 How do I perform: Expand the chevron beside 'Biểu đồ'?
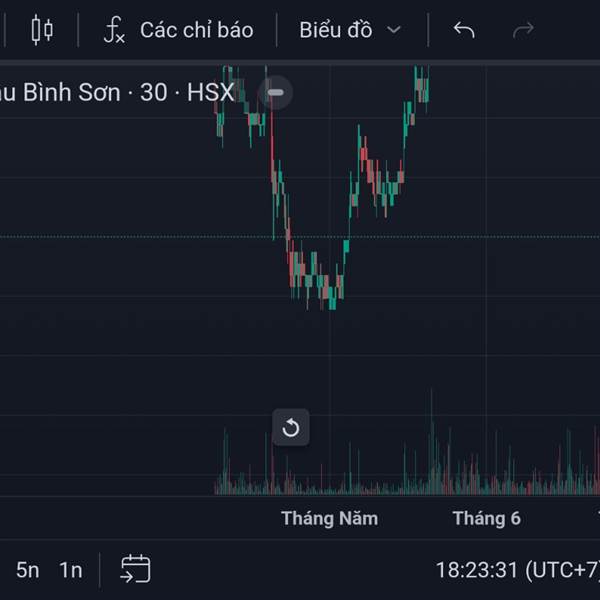394,30
